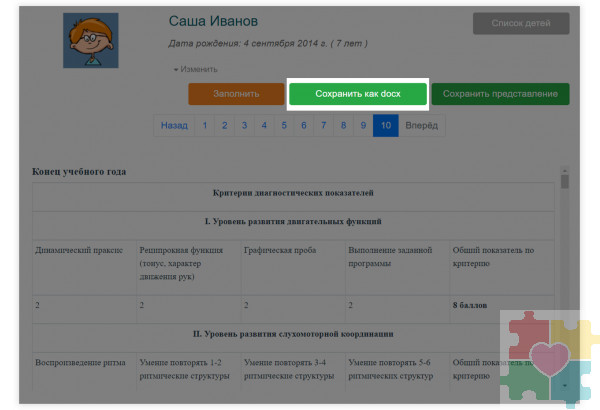Image resolution: width=600 pixels, height=410 pixels.
Task: Switch to page 2 in the pagination
Action: 224,126
